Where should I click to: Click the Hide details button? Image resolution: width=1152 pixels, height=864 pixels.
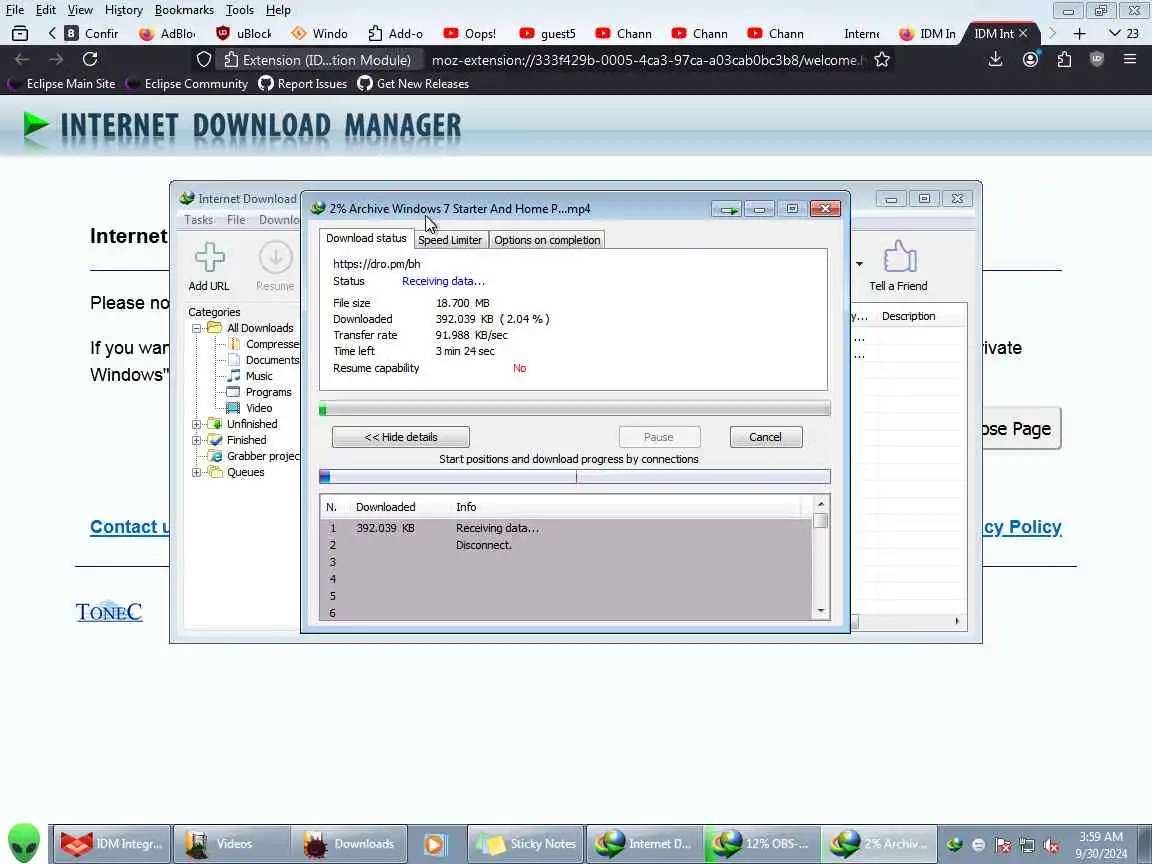400,437
